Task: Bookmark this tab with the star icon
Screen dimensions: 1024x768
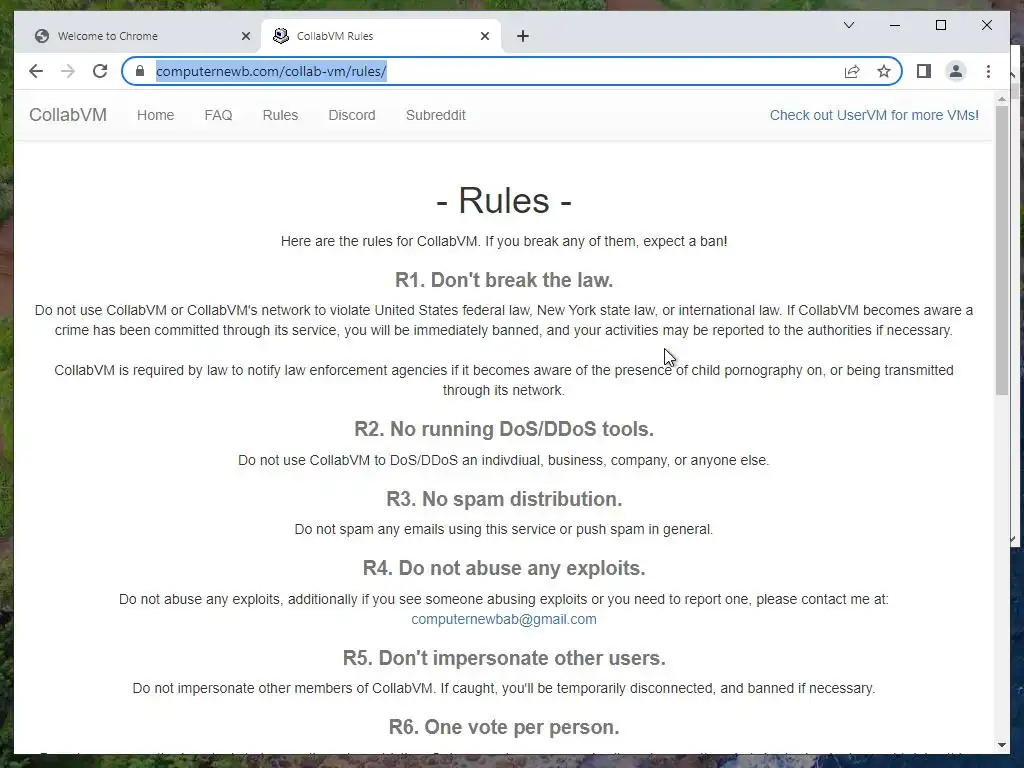Action: coord(884,71)
